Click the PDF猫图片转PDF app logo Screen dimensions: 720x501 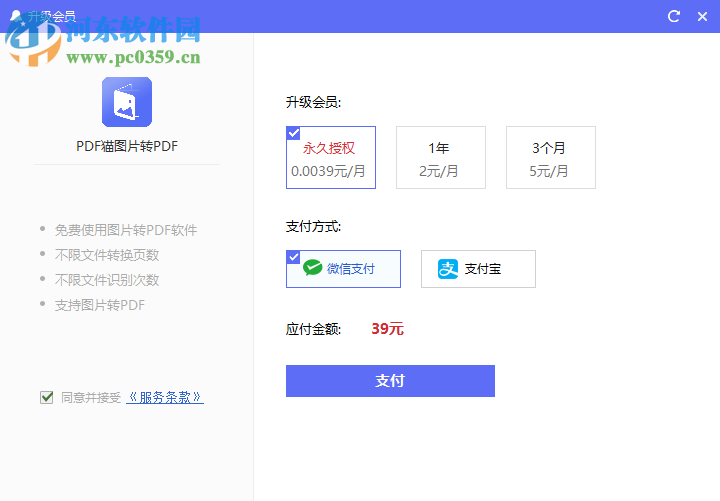pos(127,102)
